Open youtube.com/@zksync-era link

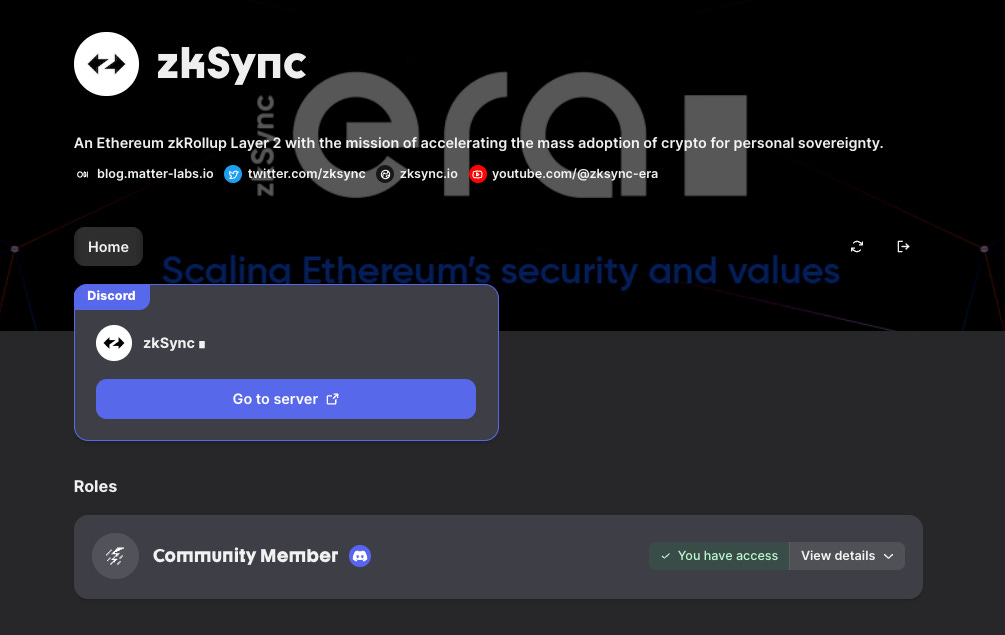tap(575, 174)
